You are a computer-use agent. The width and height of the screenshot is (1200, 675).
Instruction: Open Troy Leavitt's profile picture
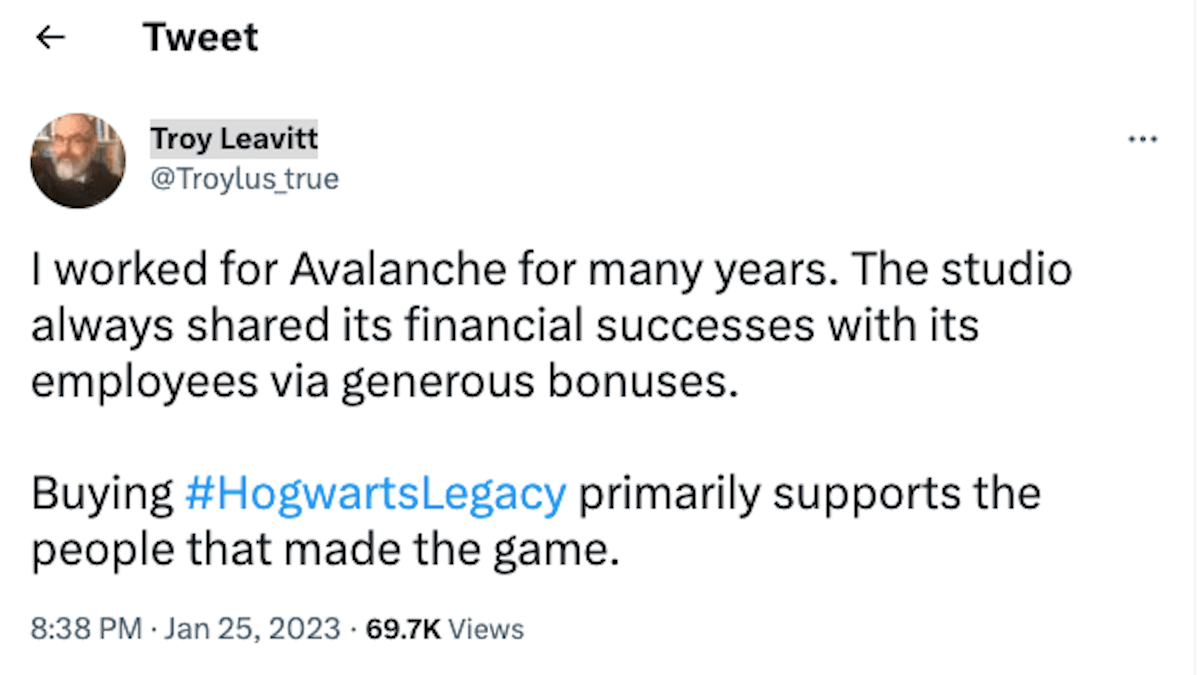pos(78,160)
